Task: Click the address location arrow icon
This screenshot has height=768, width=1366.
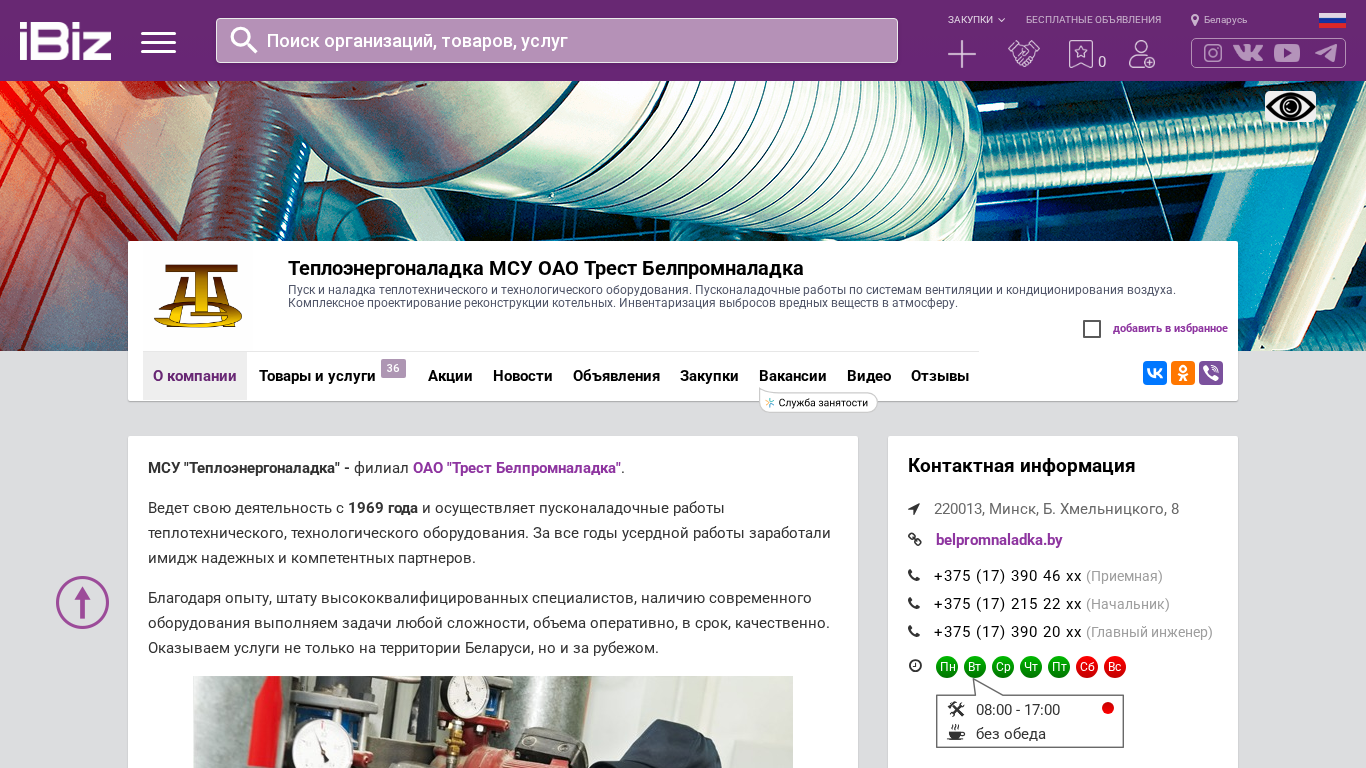Action: point(914,509)
